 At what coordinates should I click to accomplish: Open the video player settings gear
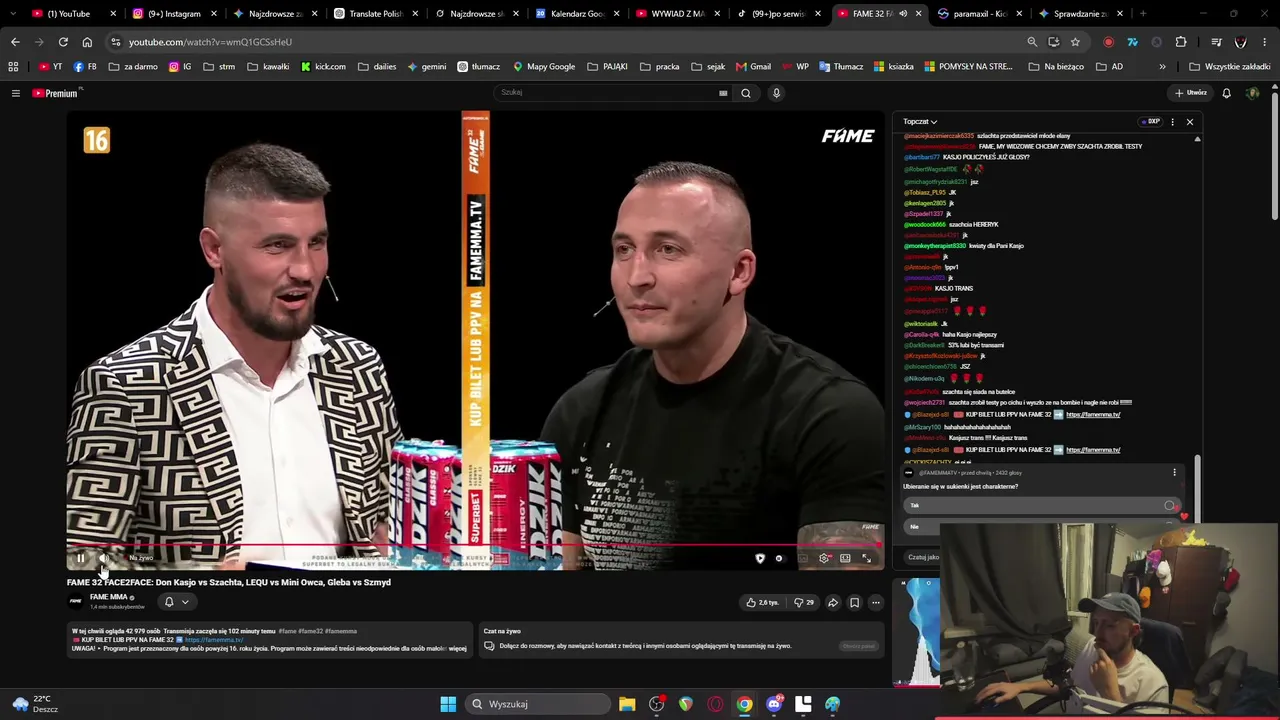click(x=824, y=558)
